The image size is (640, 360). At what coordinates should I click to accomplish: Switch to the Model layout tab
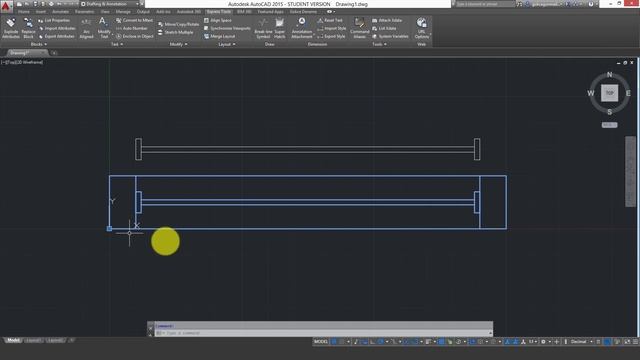(13, 340)
